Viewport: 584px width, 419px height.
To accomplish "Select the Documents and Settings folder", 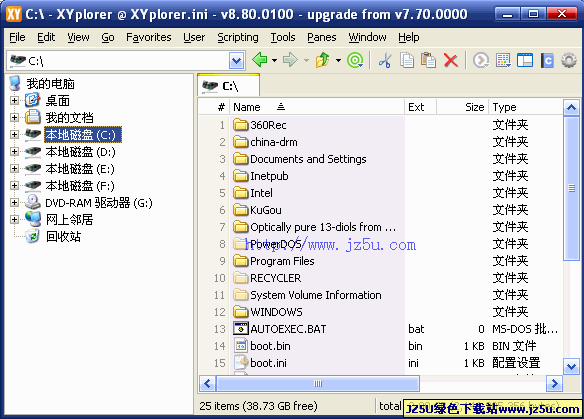I will pyautogui.click(x=308, y=159).
